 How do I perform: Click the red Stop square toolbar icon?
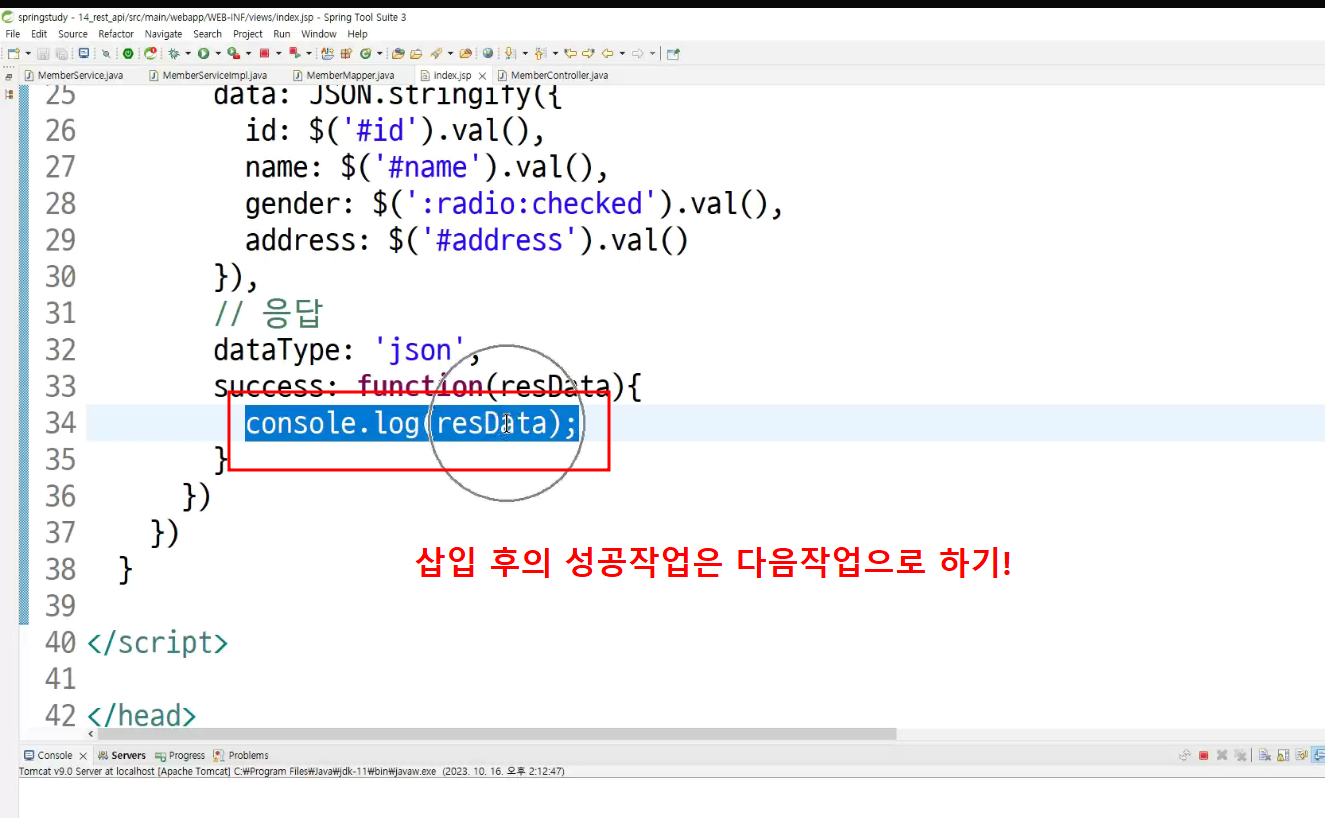click(264, 54)
